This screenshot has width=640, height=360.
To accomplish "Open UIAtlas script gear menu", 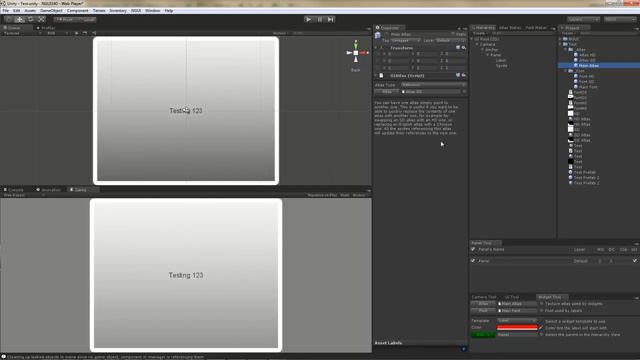I will coord(464,76).
